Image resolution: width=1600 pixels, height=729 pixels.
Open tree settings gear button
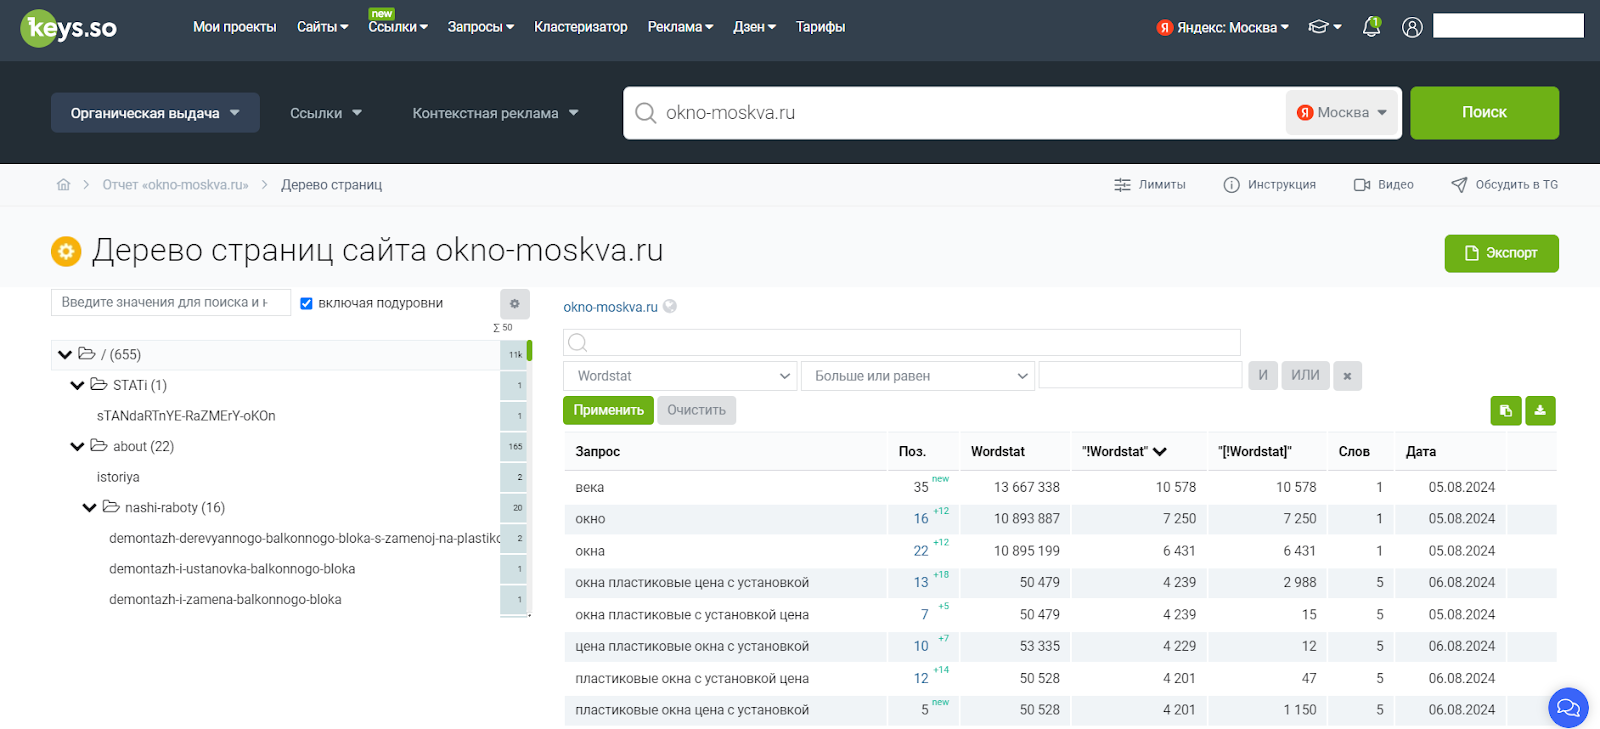pos(514,304)
